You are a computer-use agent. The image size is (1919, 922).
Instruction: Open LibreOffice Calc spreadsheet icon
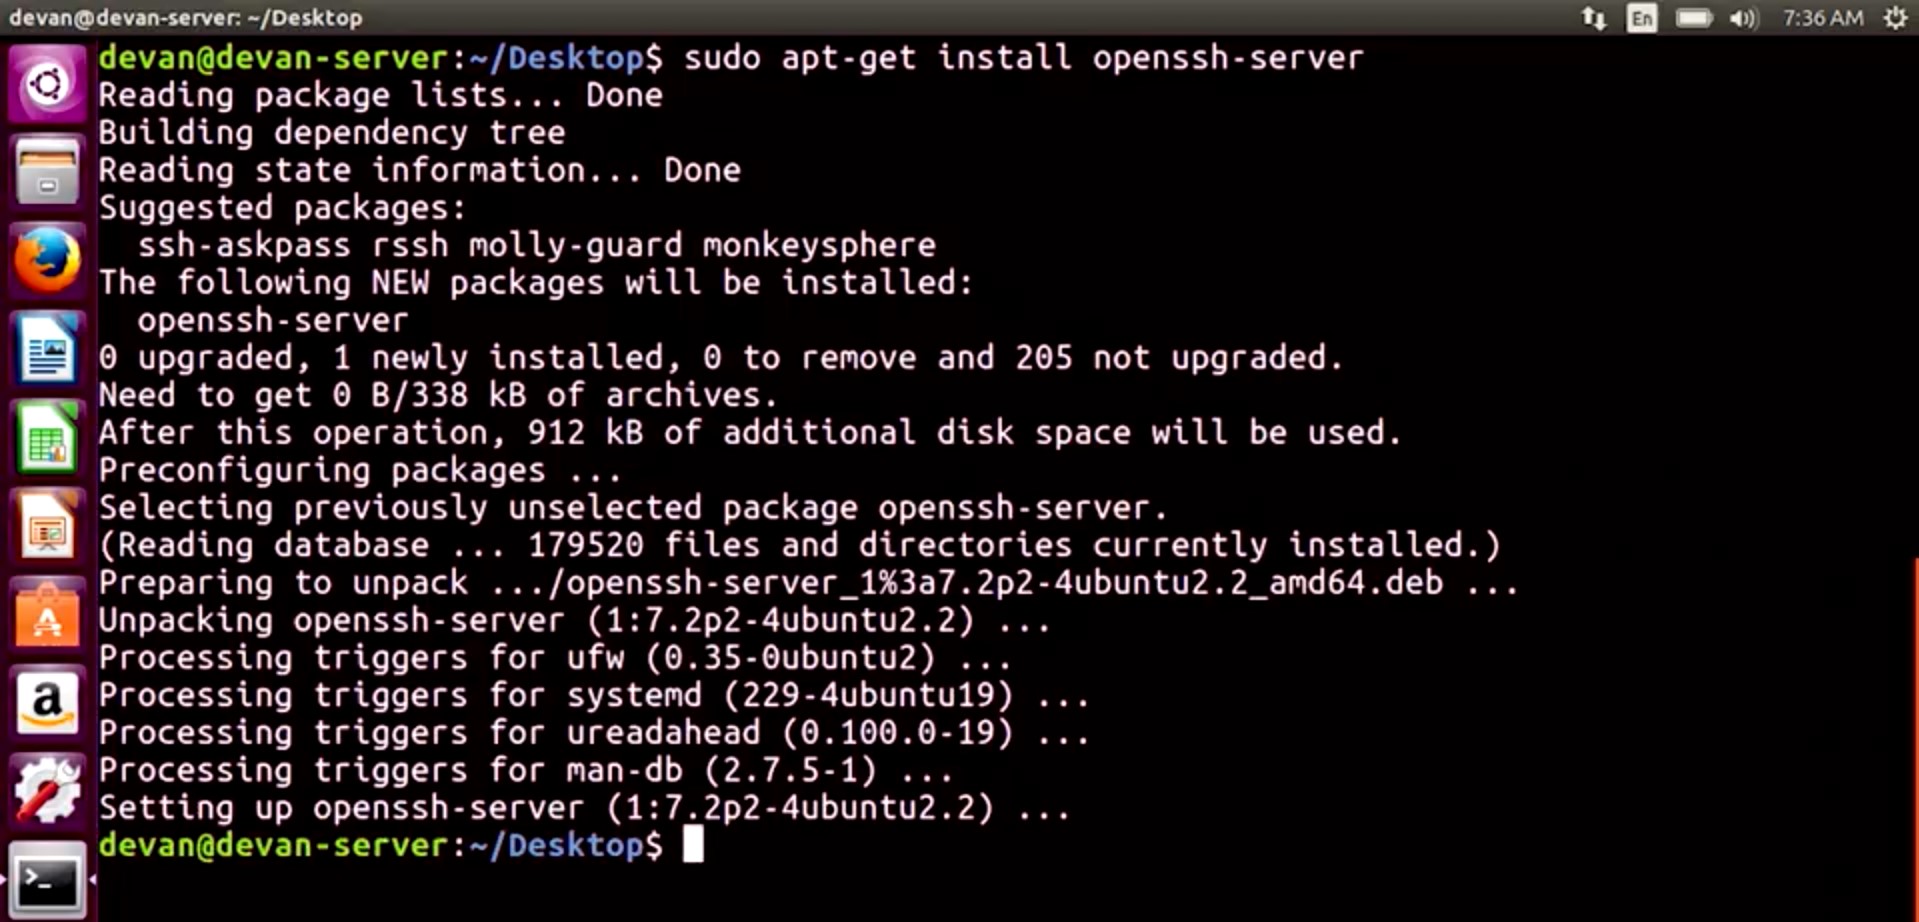[x=47, y=438]
